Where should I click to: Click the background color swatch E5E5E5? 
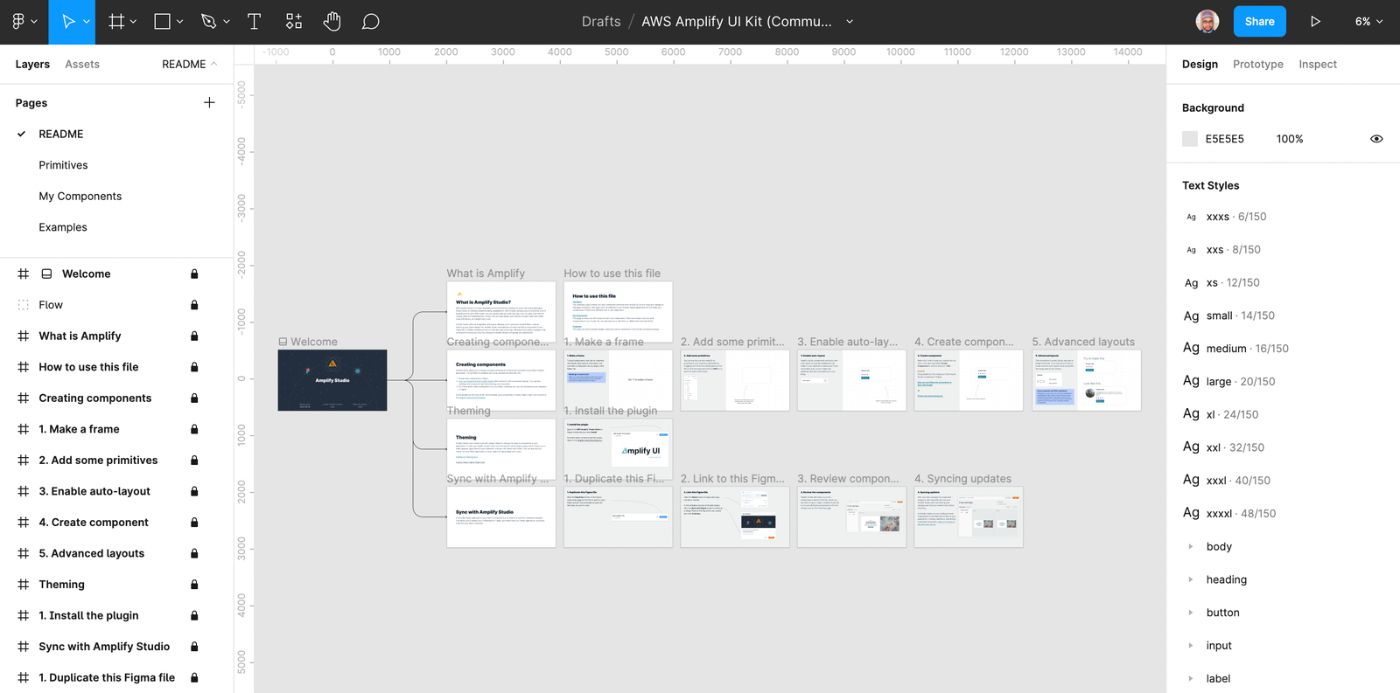[x=1190, y=139]
